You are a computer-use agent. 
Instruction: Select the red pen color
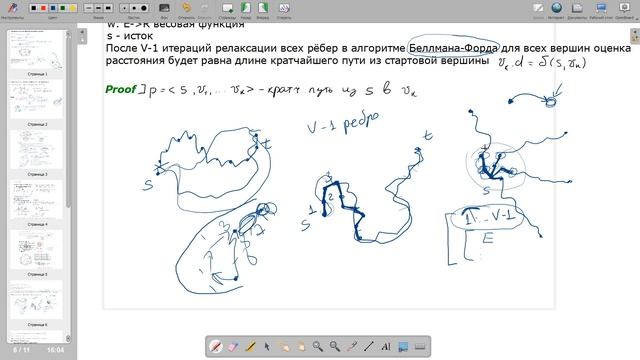(x=43, y=8)
